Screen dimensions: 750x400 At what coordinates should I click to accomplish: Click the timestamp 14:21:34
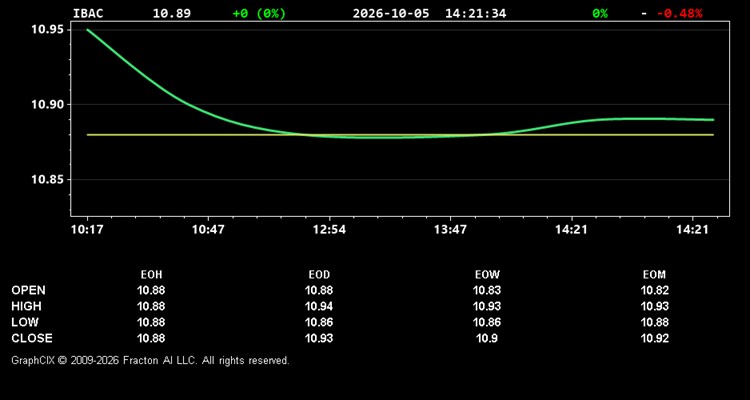tap(475, 13)
